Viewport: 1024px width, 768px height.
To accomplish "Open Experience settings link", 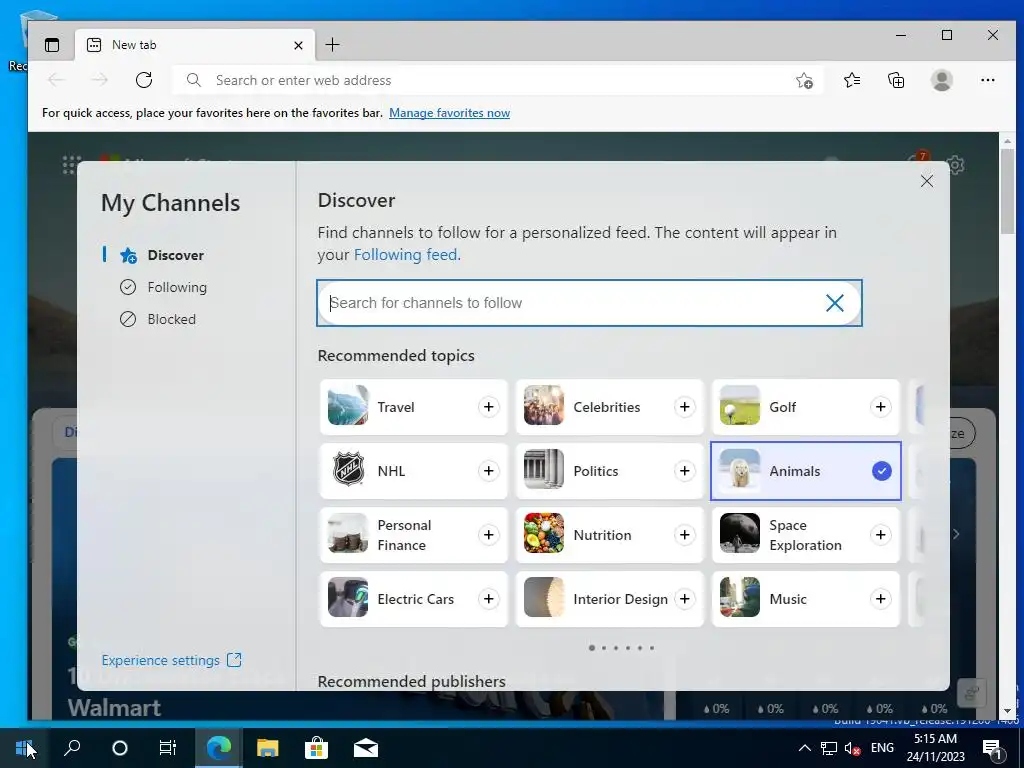I will click(160, 660).
